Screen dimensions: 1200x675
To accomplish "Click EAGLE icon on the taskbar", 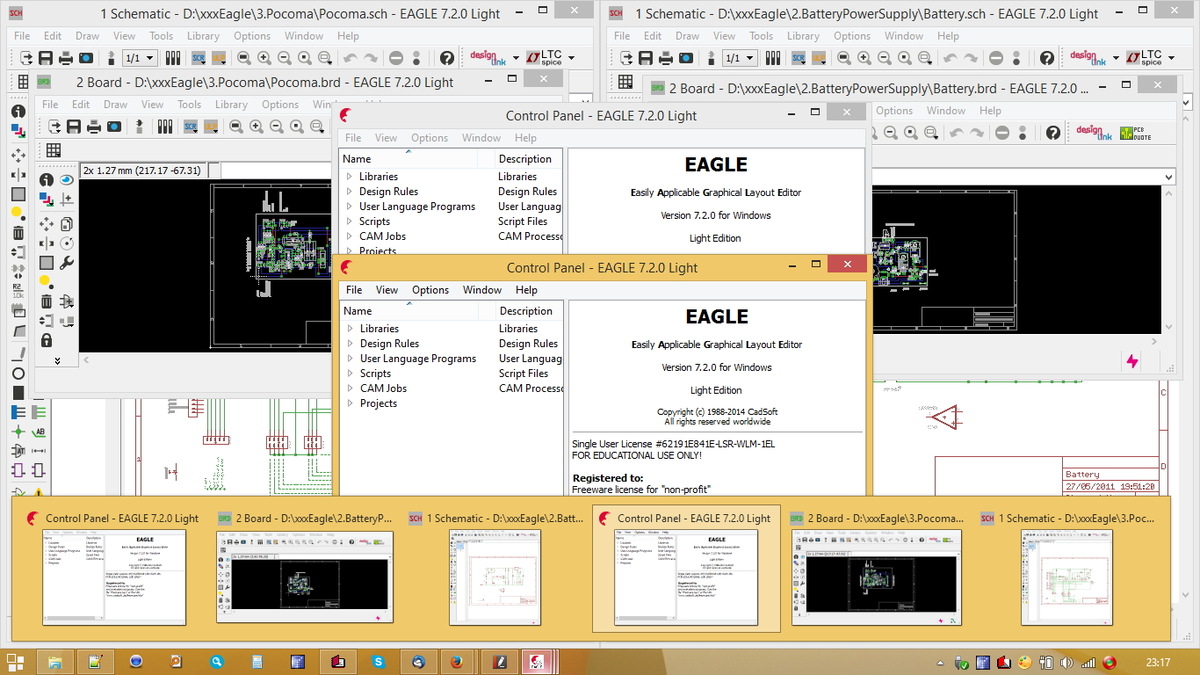I will [x=537, y=661].
